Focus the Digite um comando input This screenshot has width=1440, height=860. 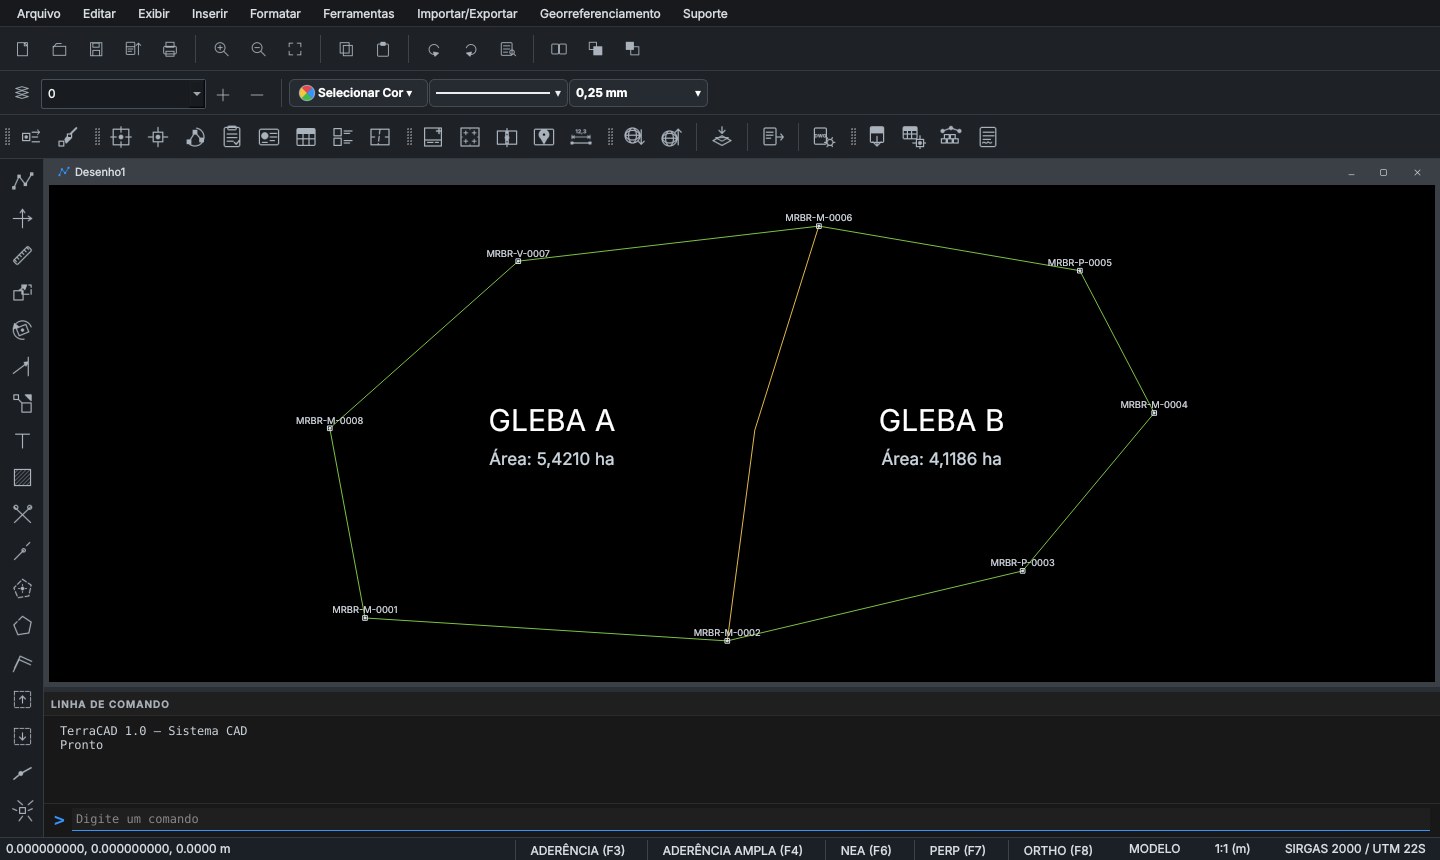[750, 819]
